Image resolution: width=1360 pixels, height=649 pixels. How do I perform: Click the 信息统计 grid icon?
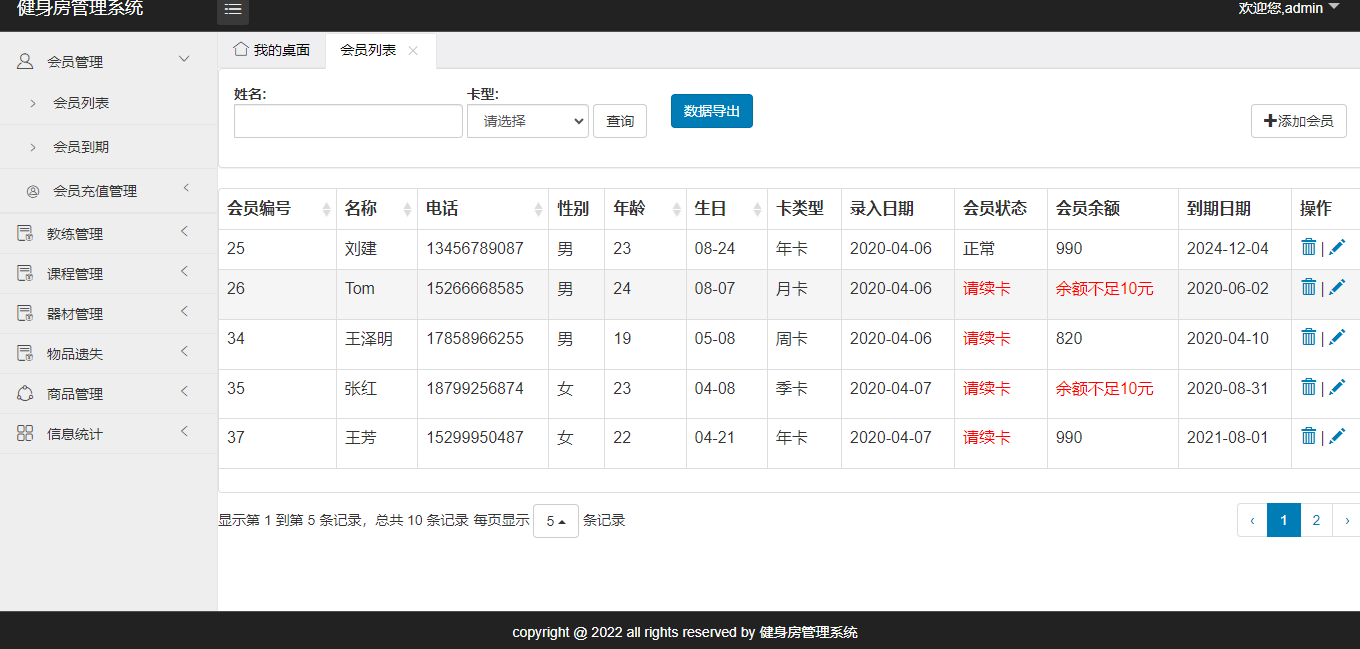[x=26, y=433]
